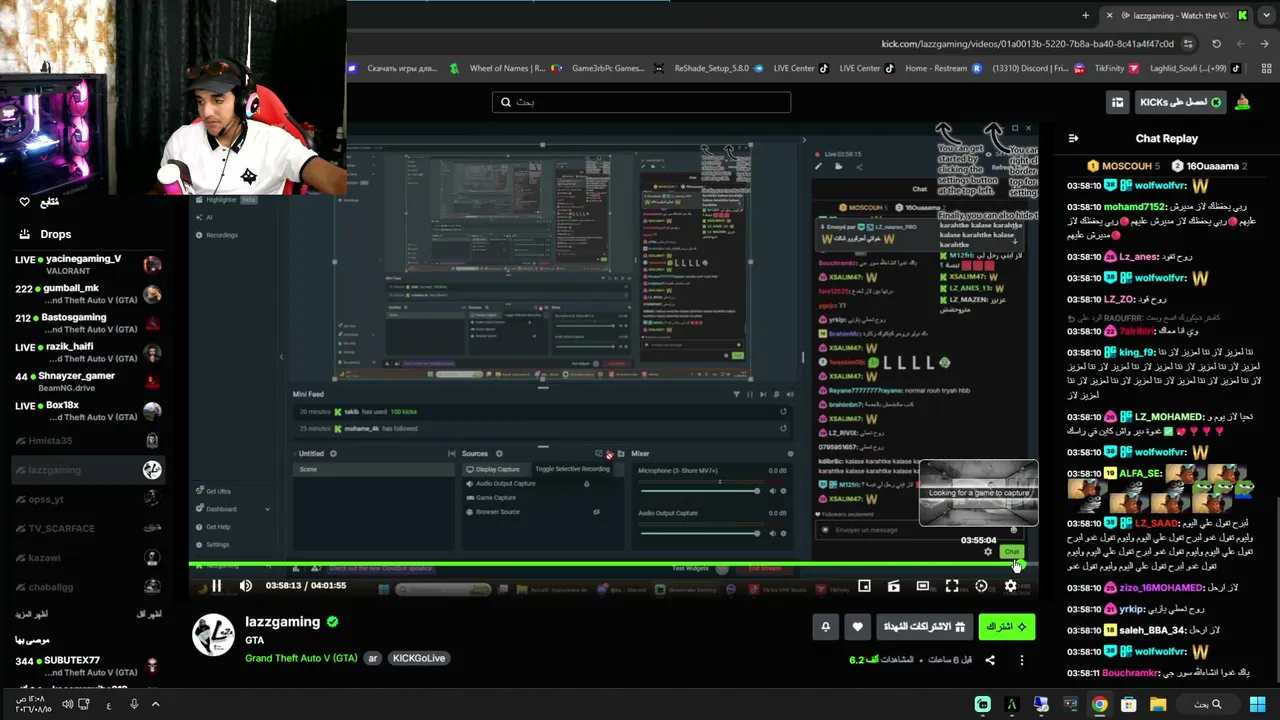
Task: Open king_f9 profile in chat replay
Action: pos(1136,352)
